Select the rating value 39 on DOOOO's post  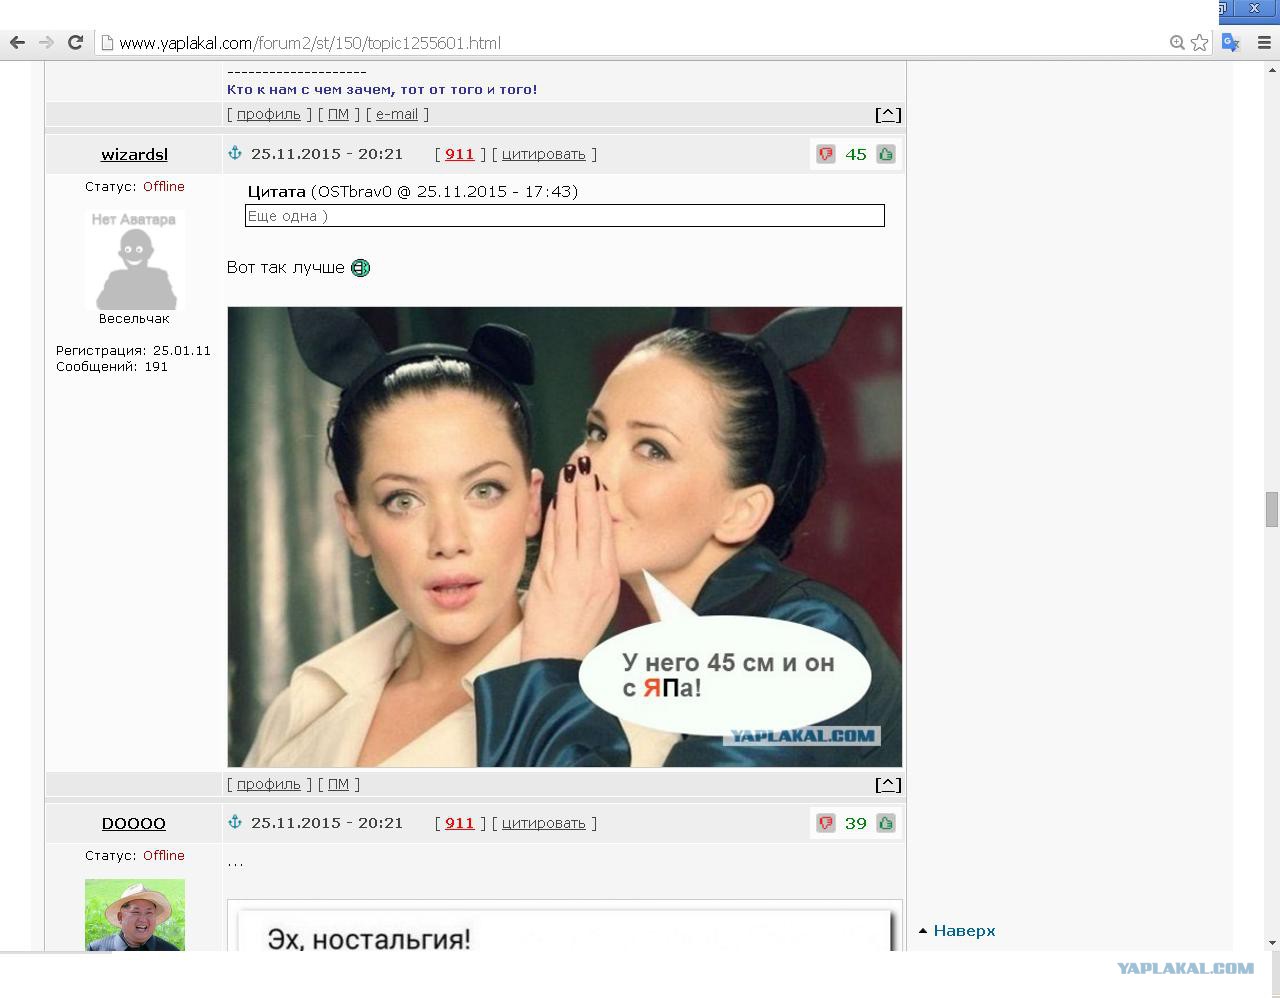(856, 823)
